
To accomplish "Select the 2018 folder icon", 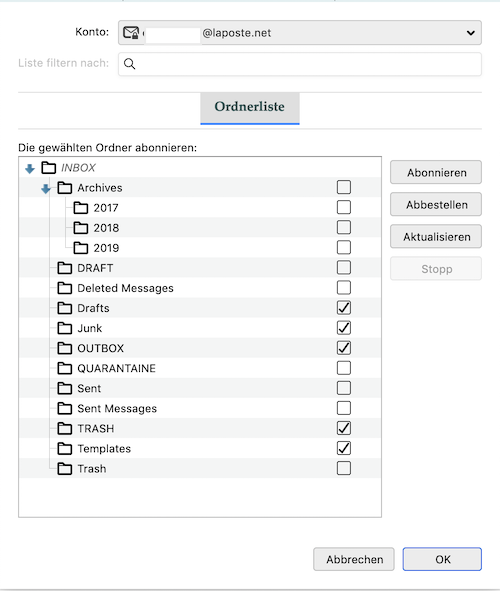I will point(81,228).
